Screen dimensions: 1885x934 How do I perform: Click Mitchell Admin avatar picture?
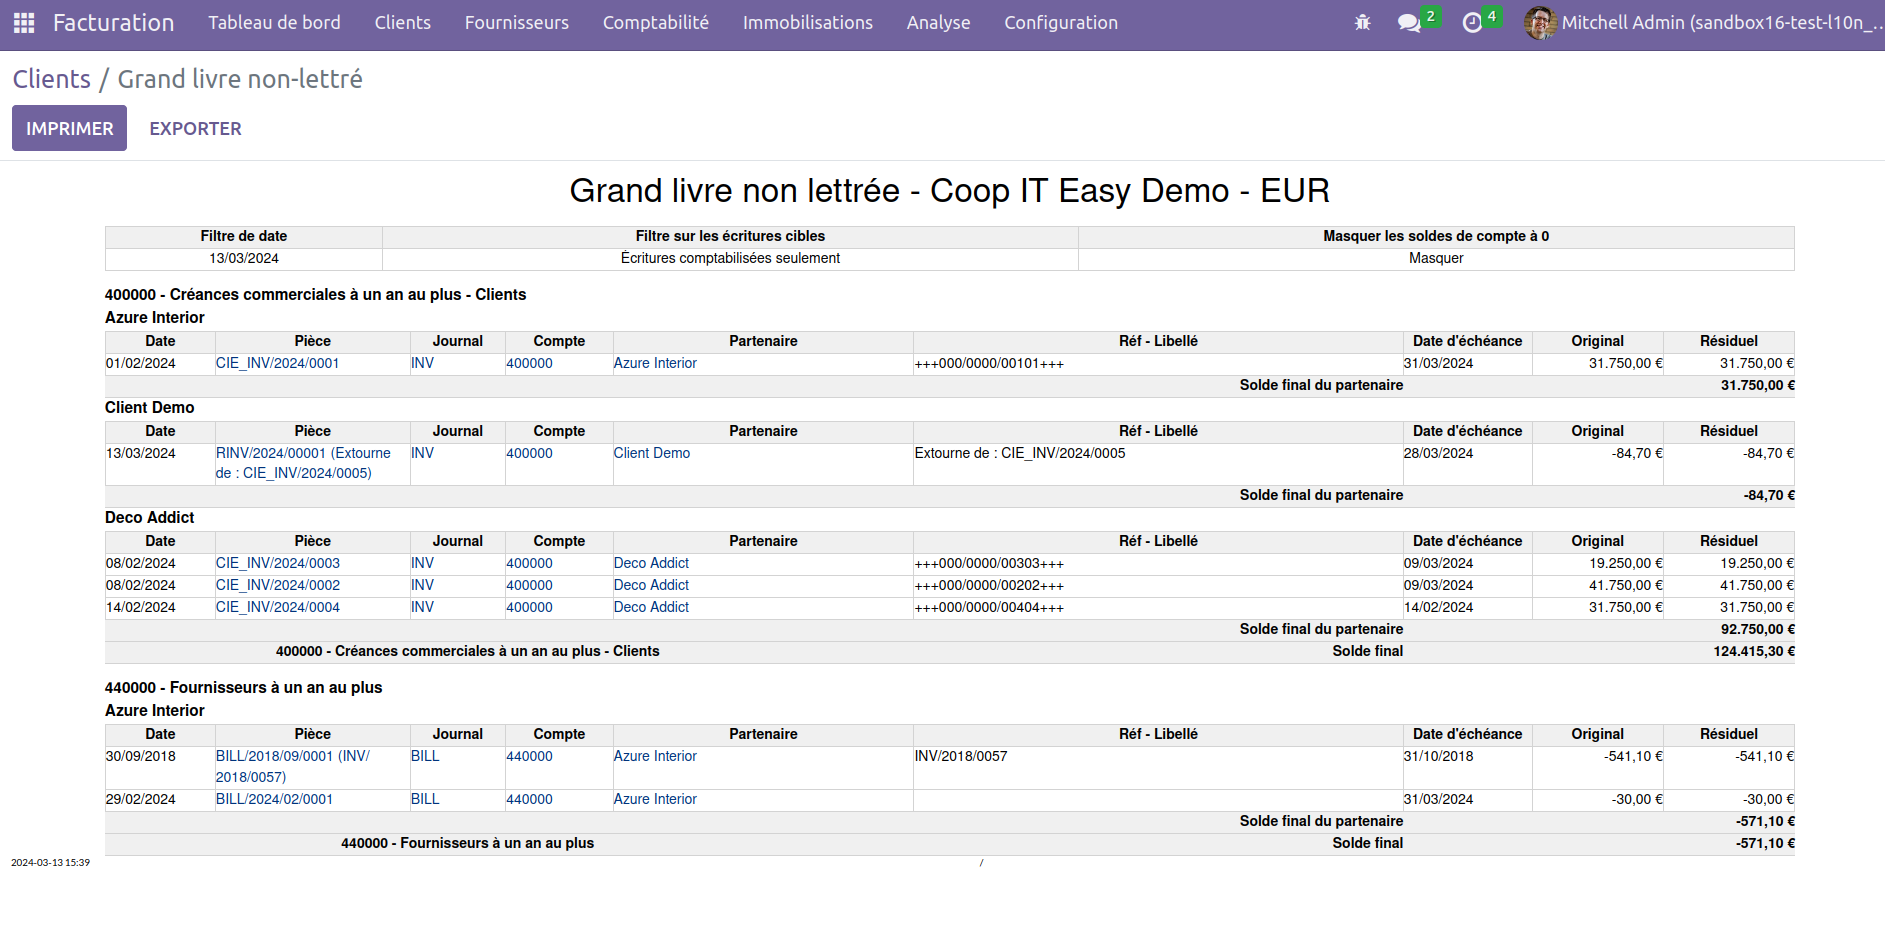[x=1540, y=22]
